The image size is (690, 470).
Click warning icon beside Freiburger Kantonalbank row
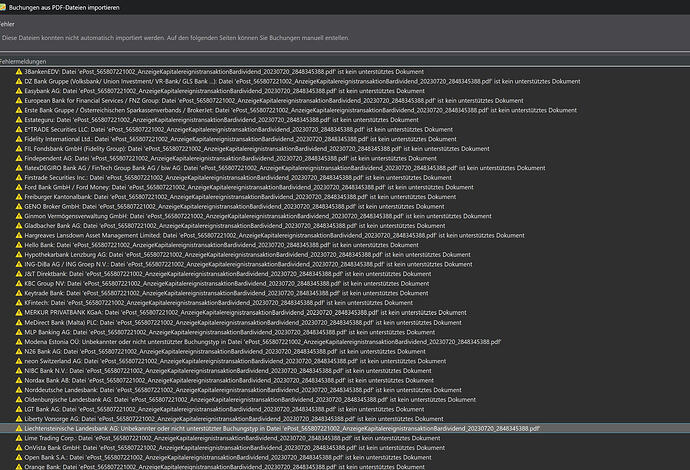pos(18,197)
